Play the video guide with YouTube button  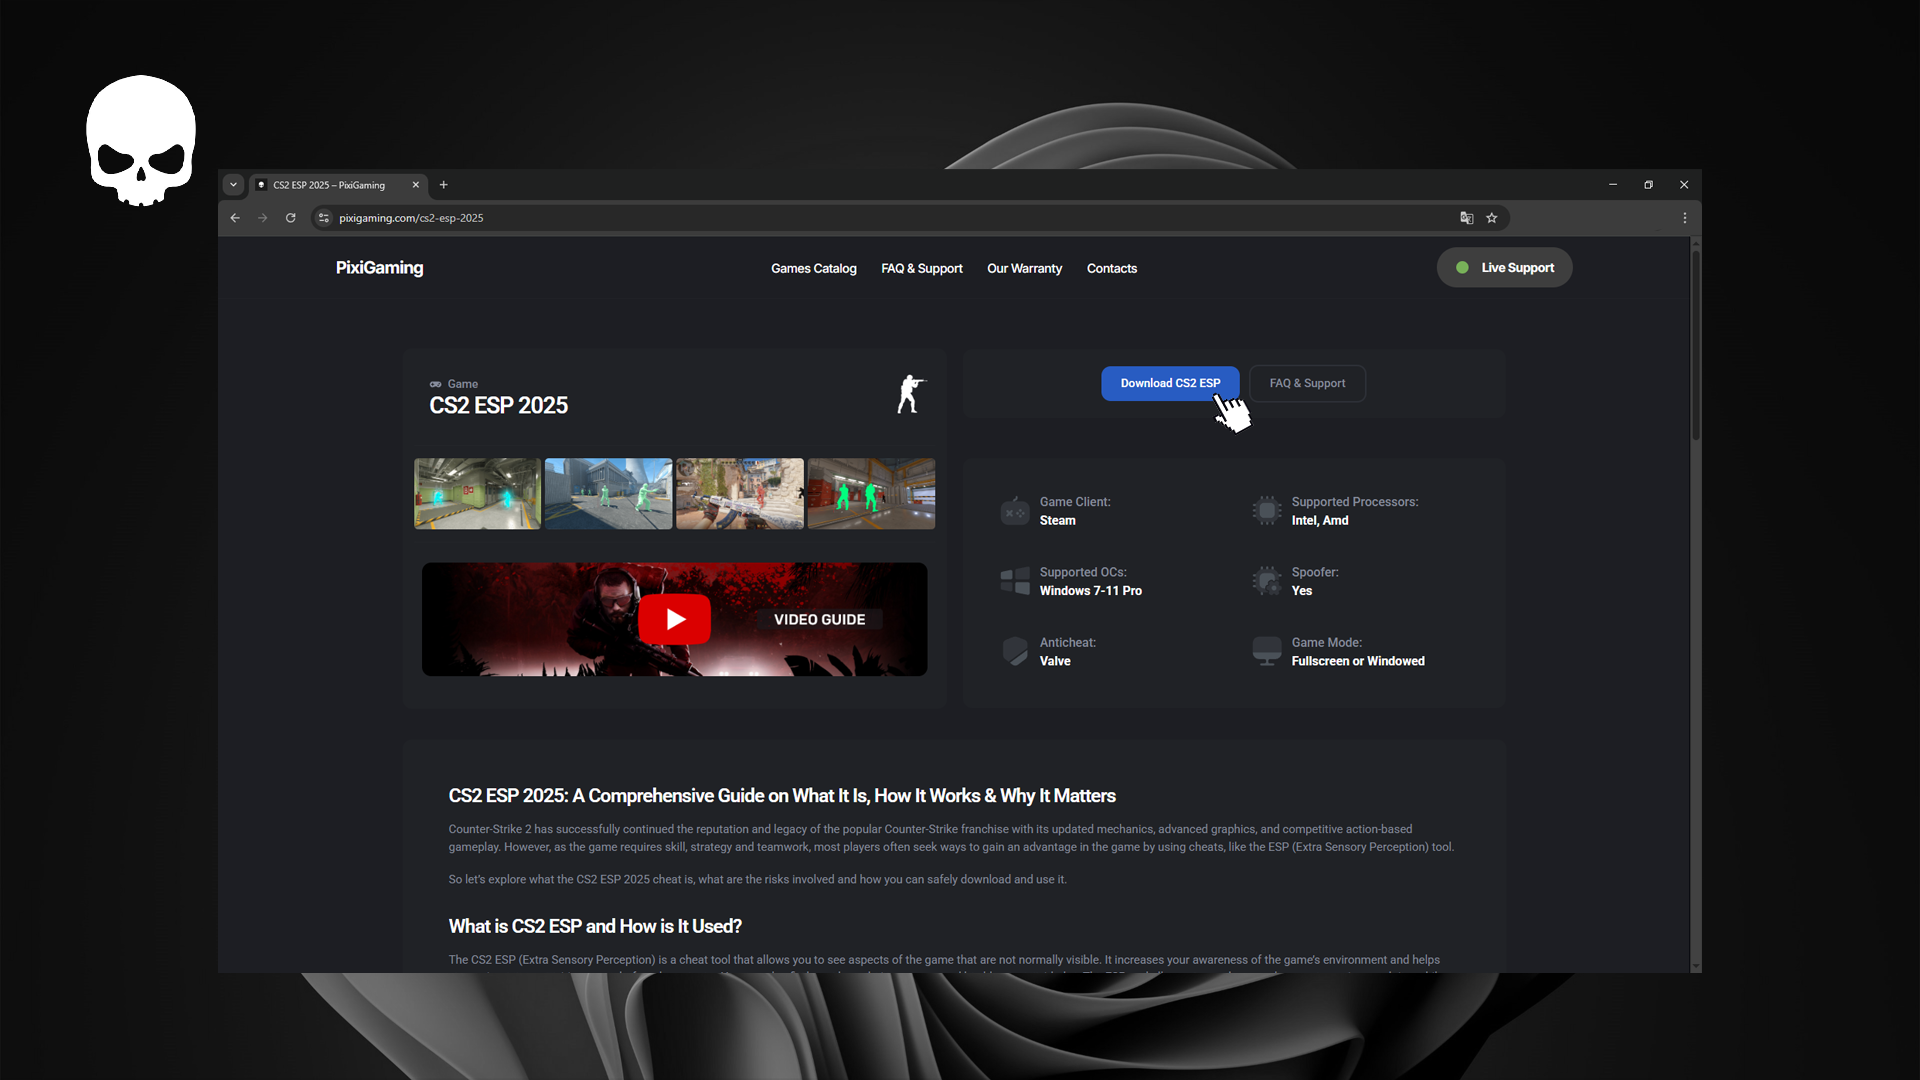pos(675,619)
